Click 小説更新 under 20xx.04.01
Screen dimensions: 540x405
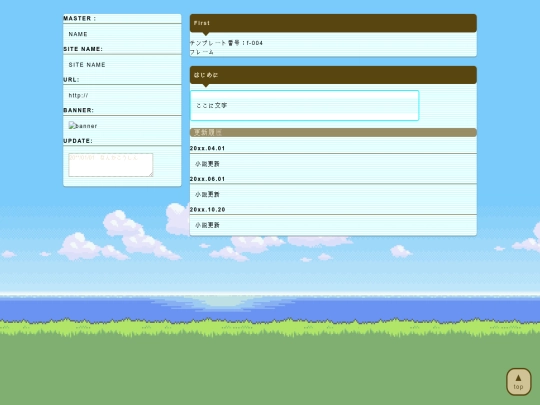207,164
